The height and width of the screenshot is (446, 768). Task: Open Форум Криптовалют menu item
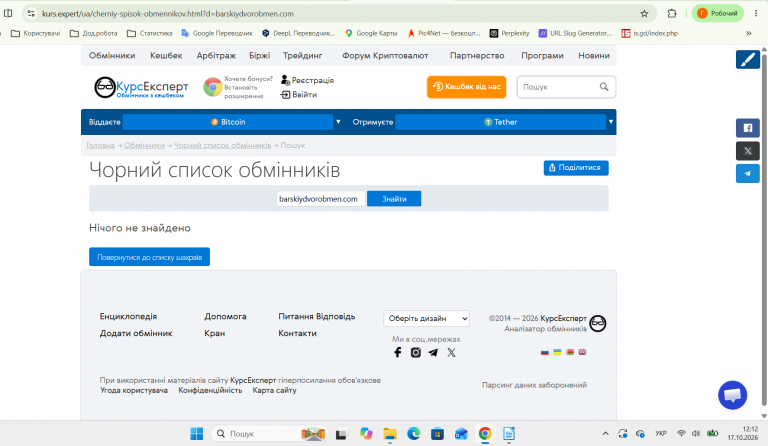(385, 55)
